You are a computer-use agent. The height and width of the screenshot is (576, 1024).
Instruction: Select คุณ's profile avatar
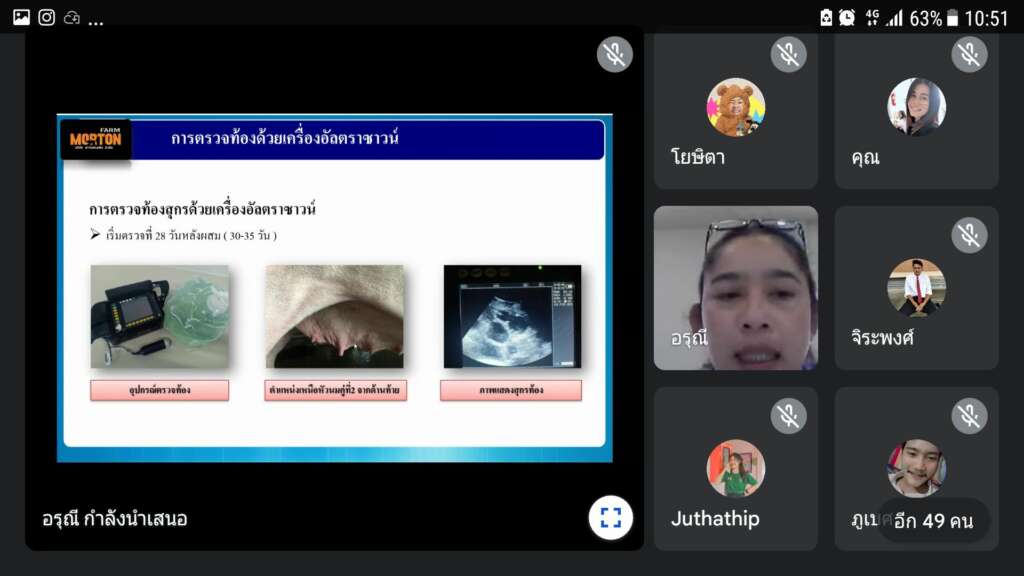(916, 107)
